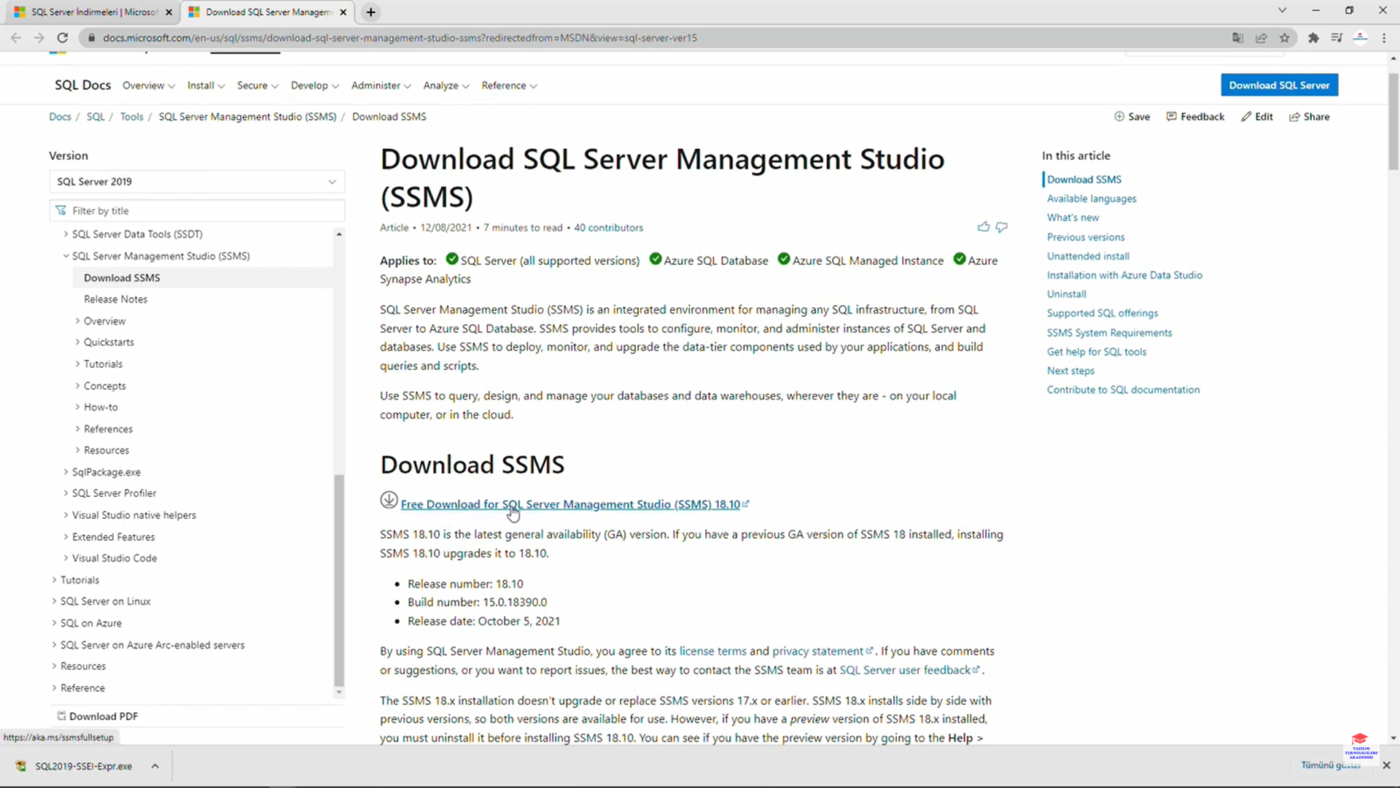Click Free Download for SSMS 18.10 link
Screen dimensions: 1400x788
point(575,504)
